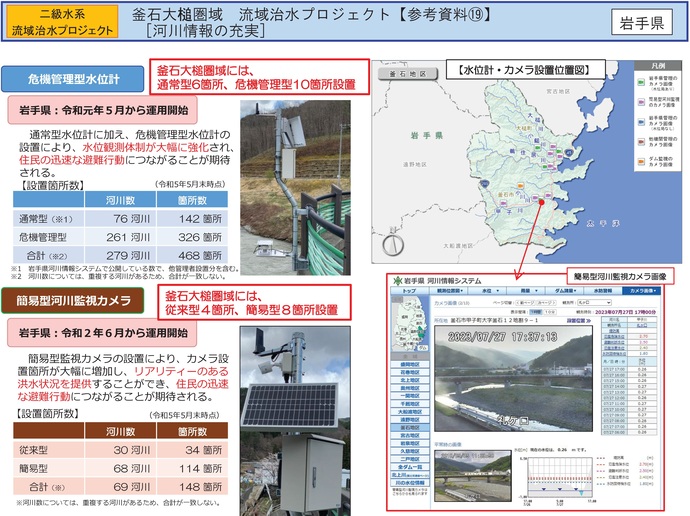The height and width of the screenshot is (516, 690).
Task: Click the 簡易型河川監視カメラ画像 caption box
Action: (x=620, y=277)
